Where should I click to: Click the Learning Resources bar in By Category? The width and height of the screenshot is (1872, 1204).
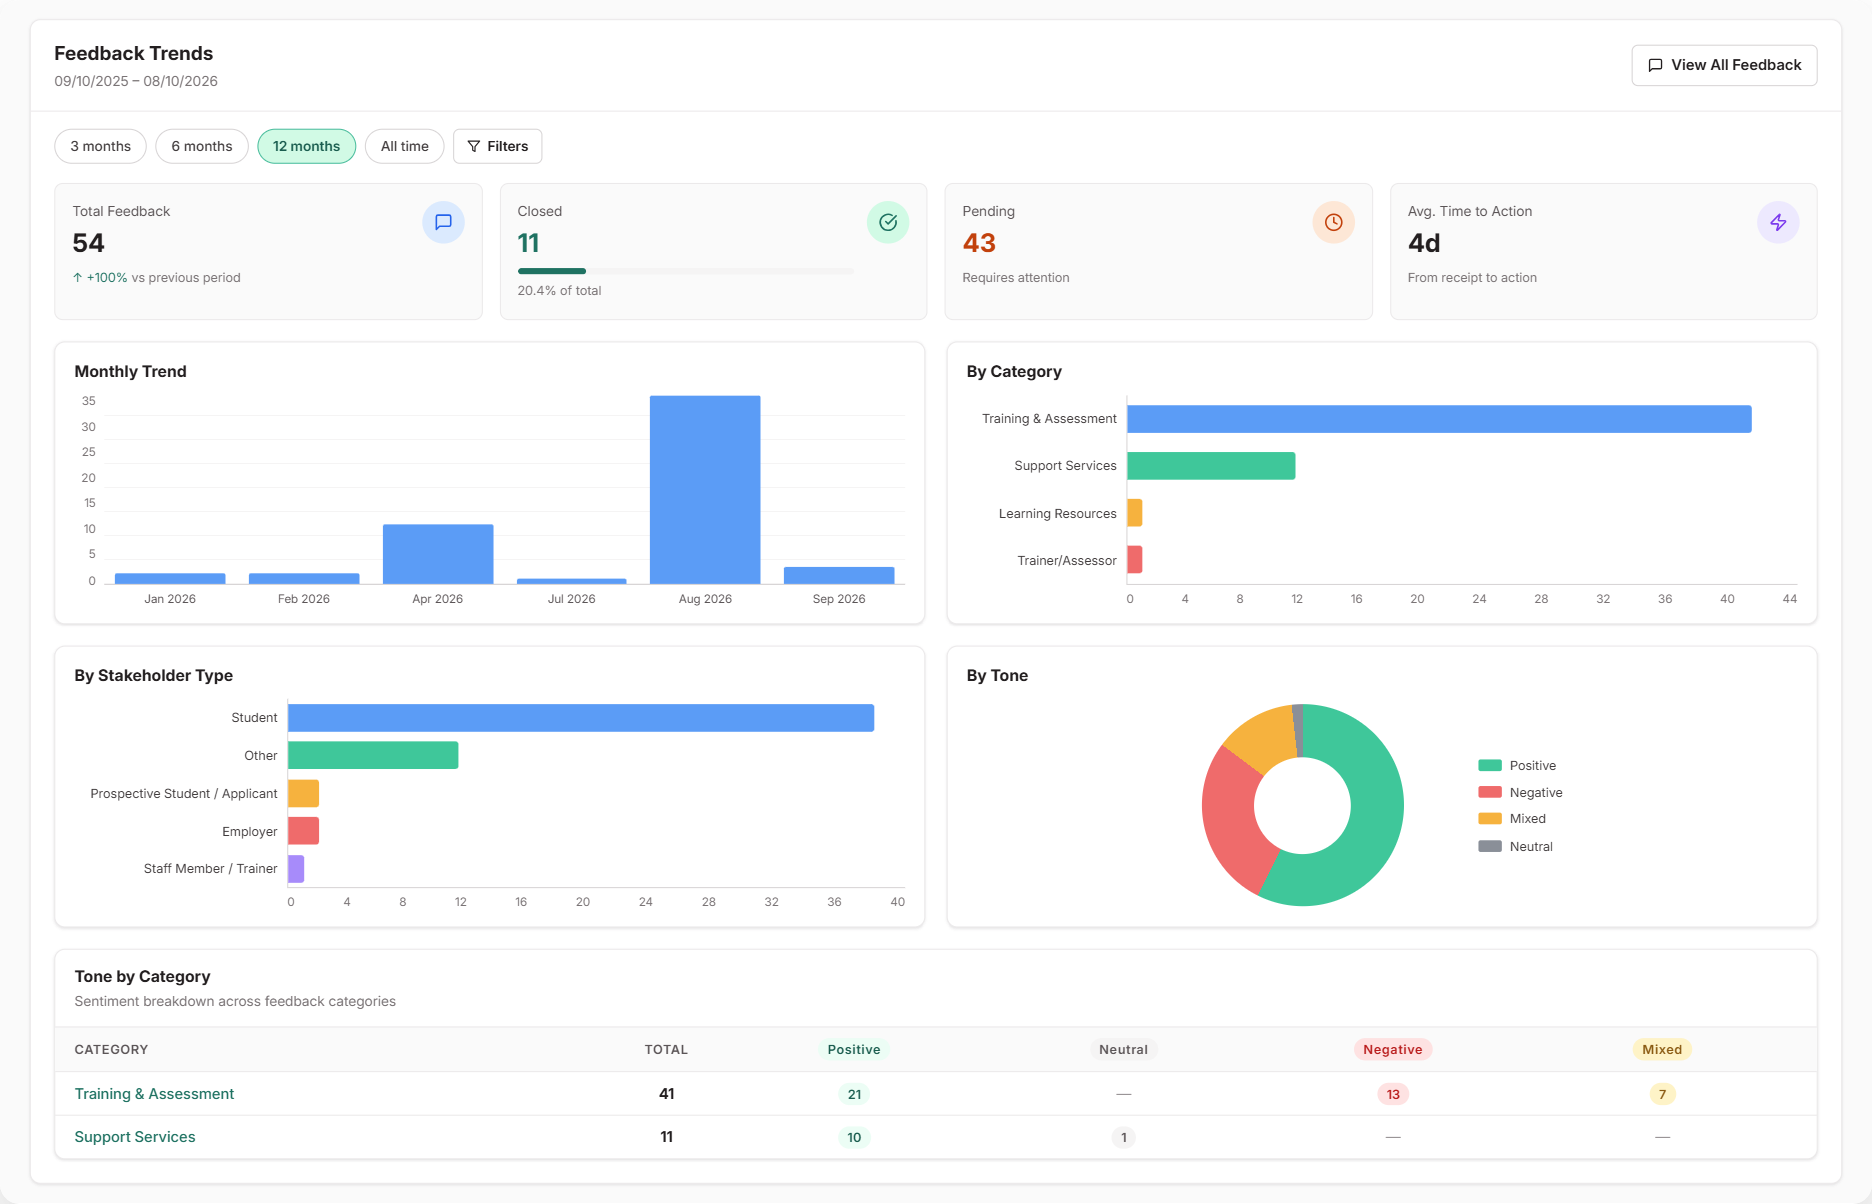click(1135, 513)
